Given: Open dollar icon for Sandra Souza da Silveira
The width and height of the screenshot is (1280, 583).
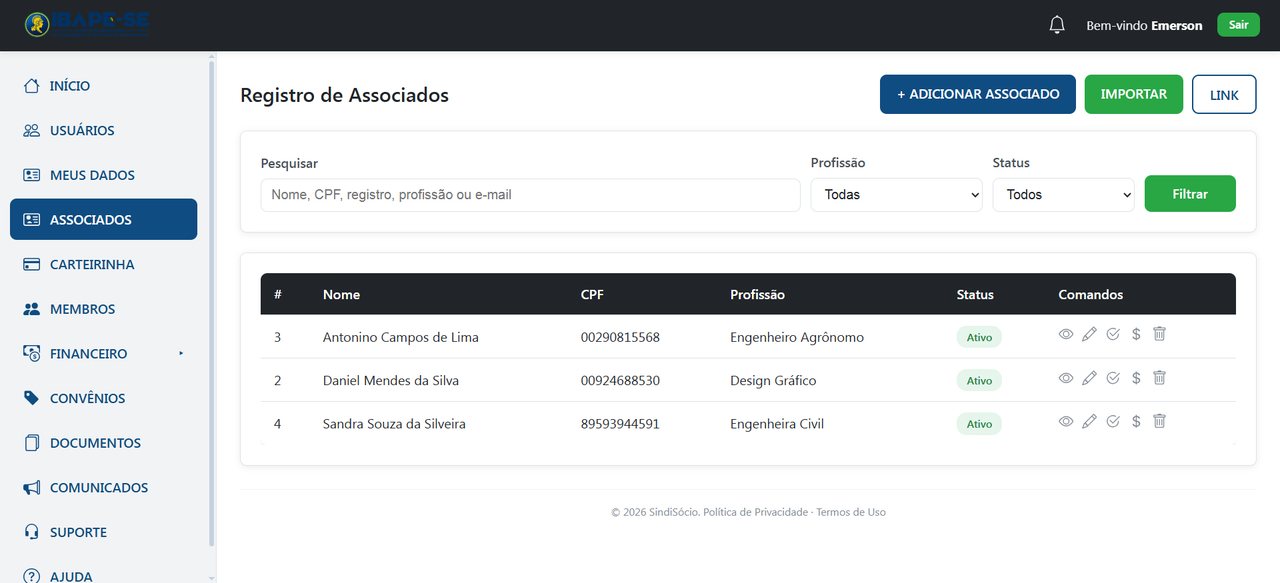Looking at the screenshot, I should [1136, 422].
